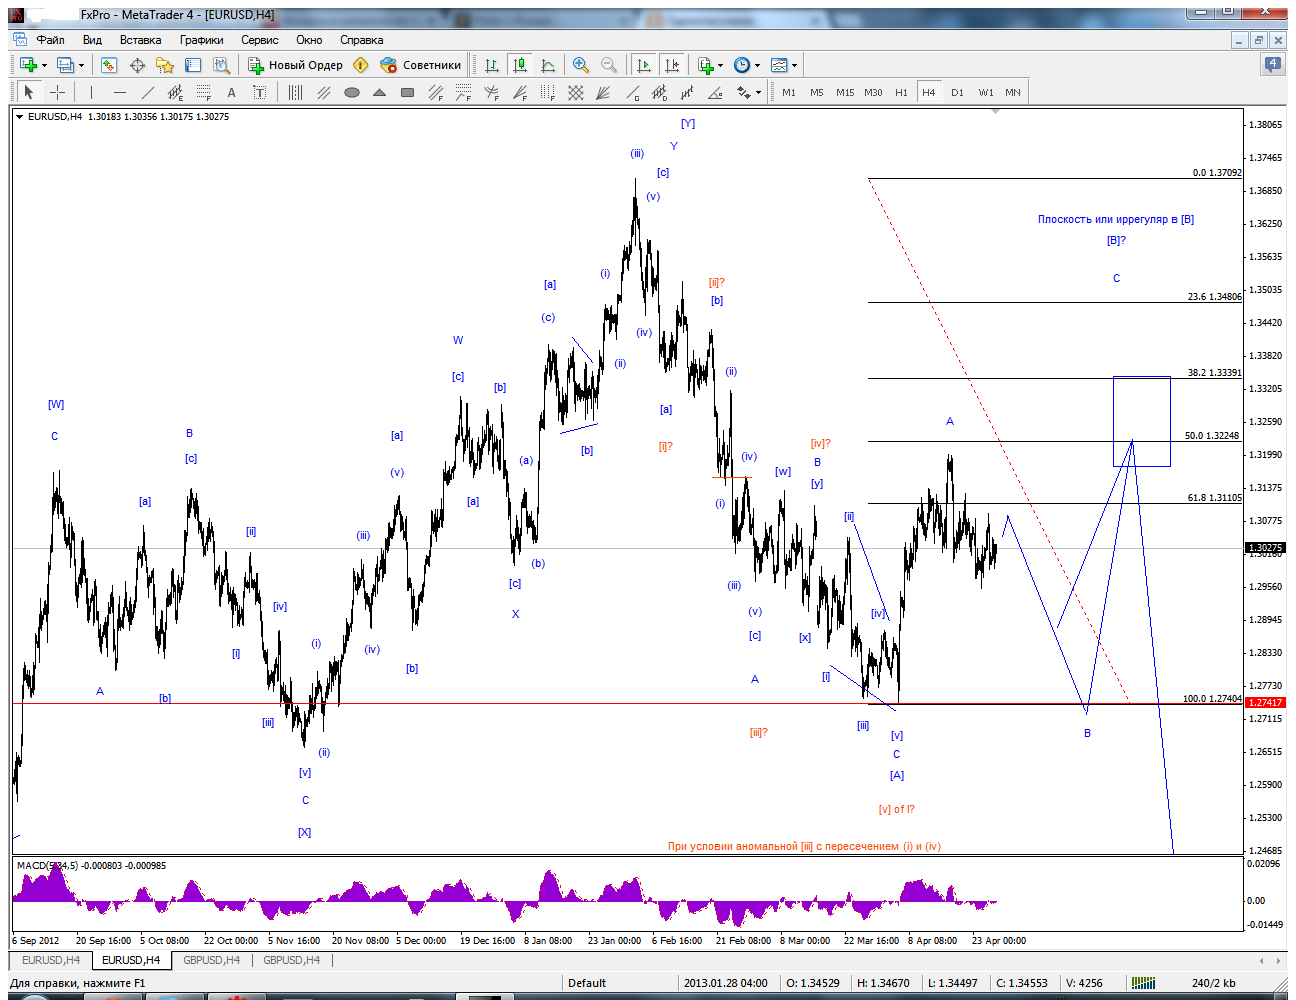Select the triangle shape tool
1296x1000 pixels.
tap(379, 92)
